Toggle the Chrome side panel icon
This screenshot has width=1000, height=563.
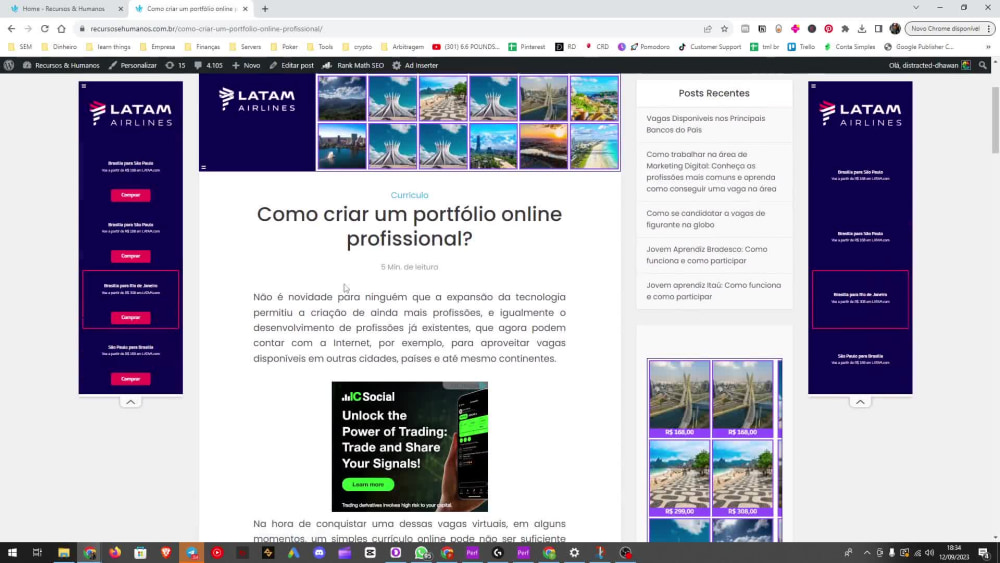(x=878, y=29)
